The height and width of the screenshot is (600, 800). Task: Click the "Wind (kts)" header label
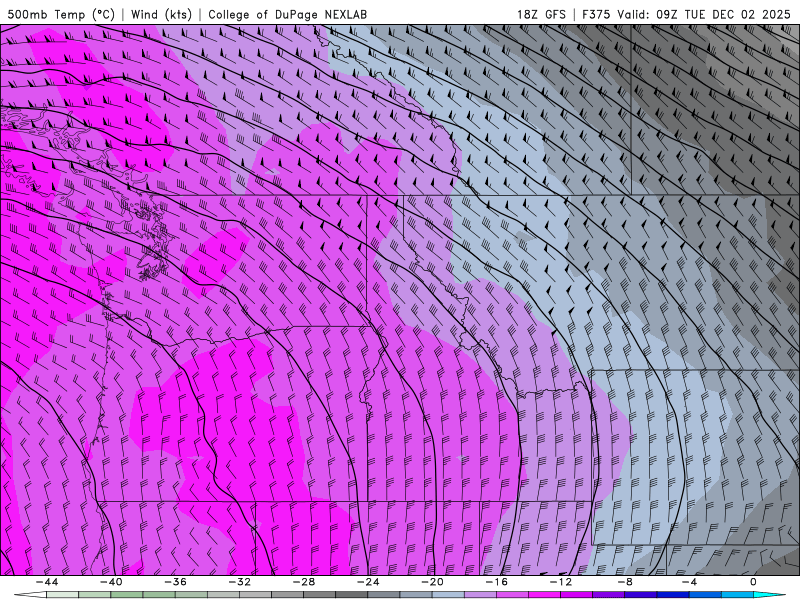(161, 15)
